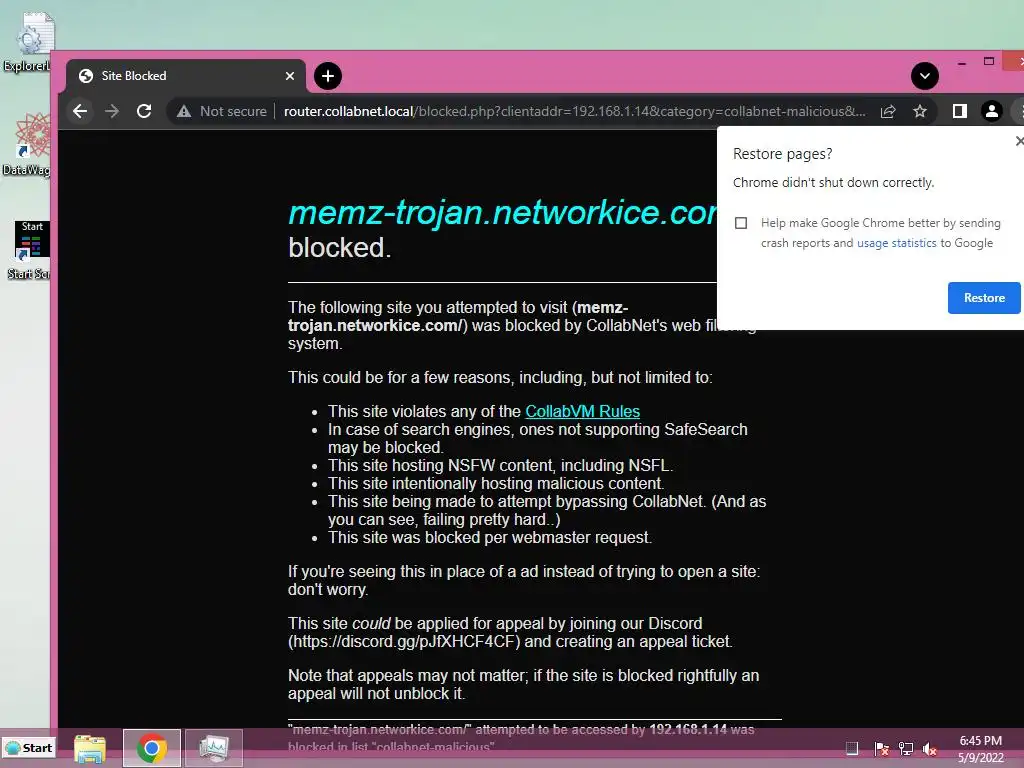
Task: Open the Chrome profile avatar
Action: pyautogui.click(x=991, y=112)
